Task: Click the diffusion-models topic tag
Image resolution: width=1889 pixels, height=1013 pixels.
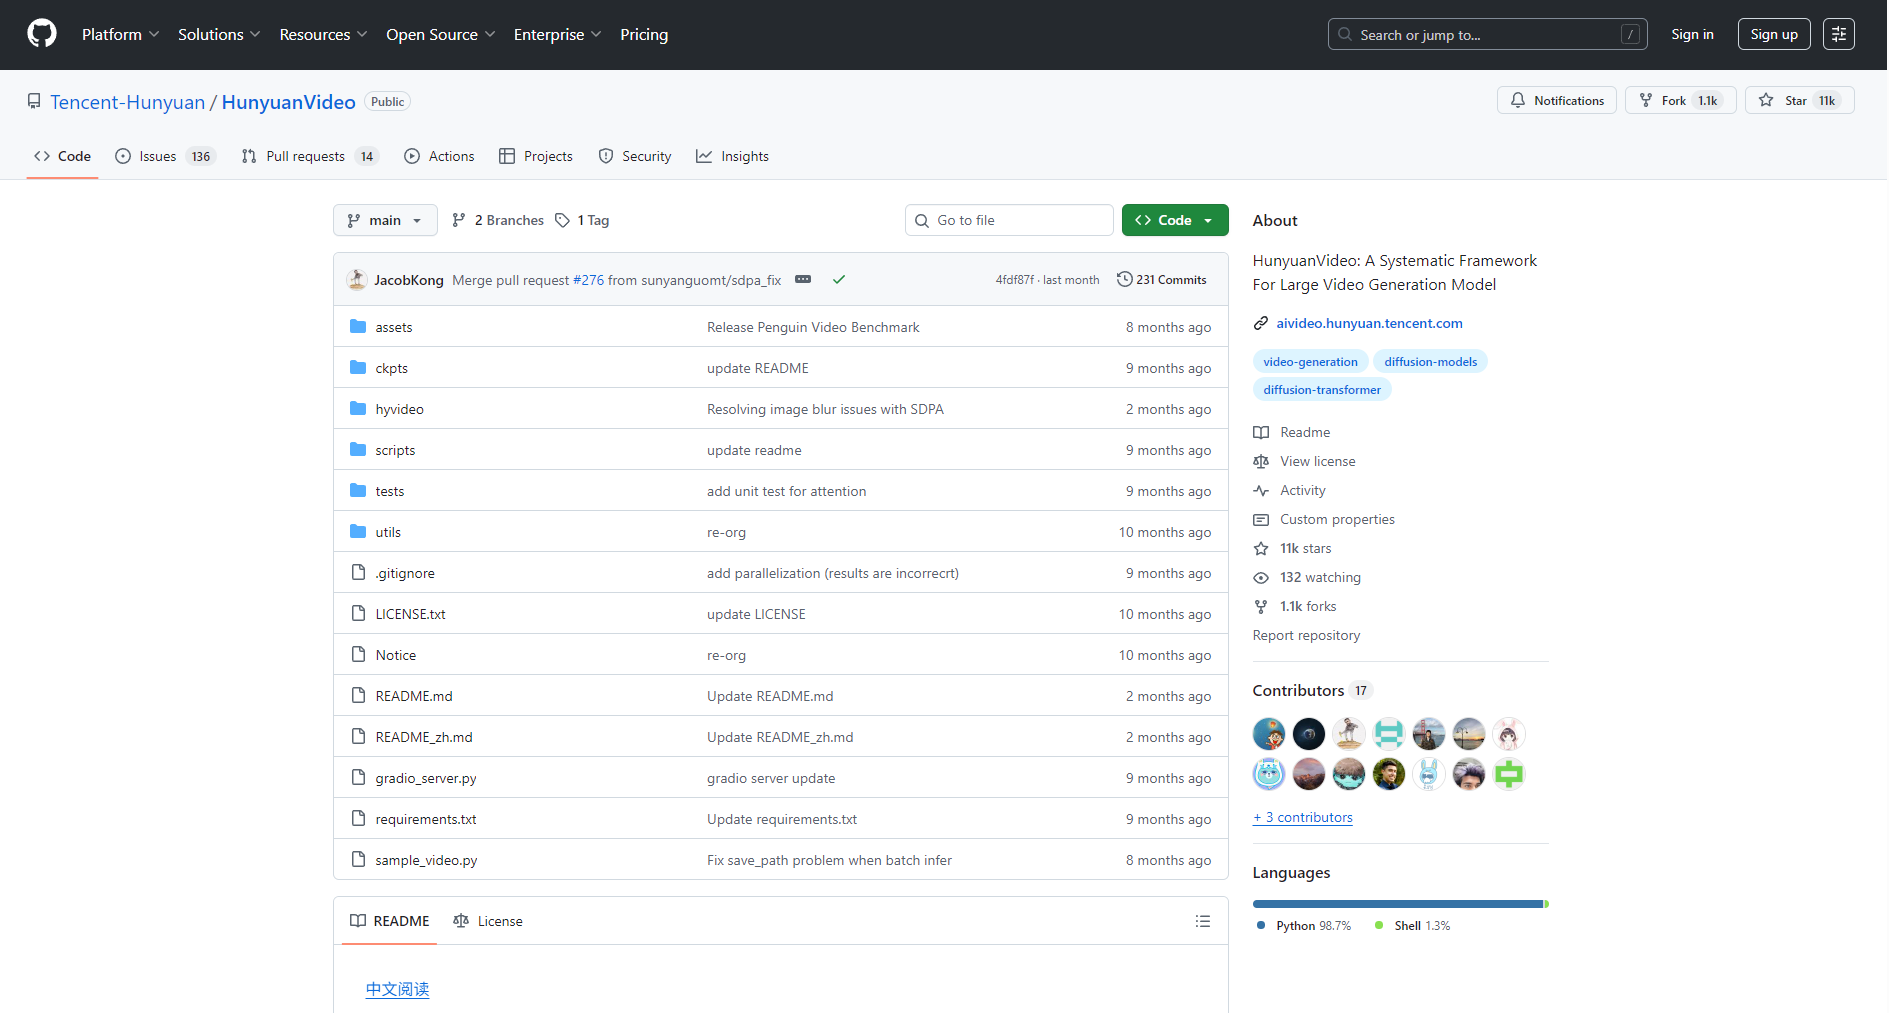Action: [1430, 362]
